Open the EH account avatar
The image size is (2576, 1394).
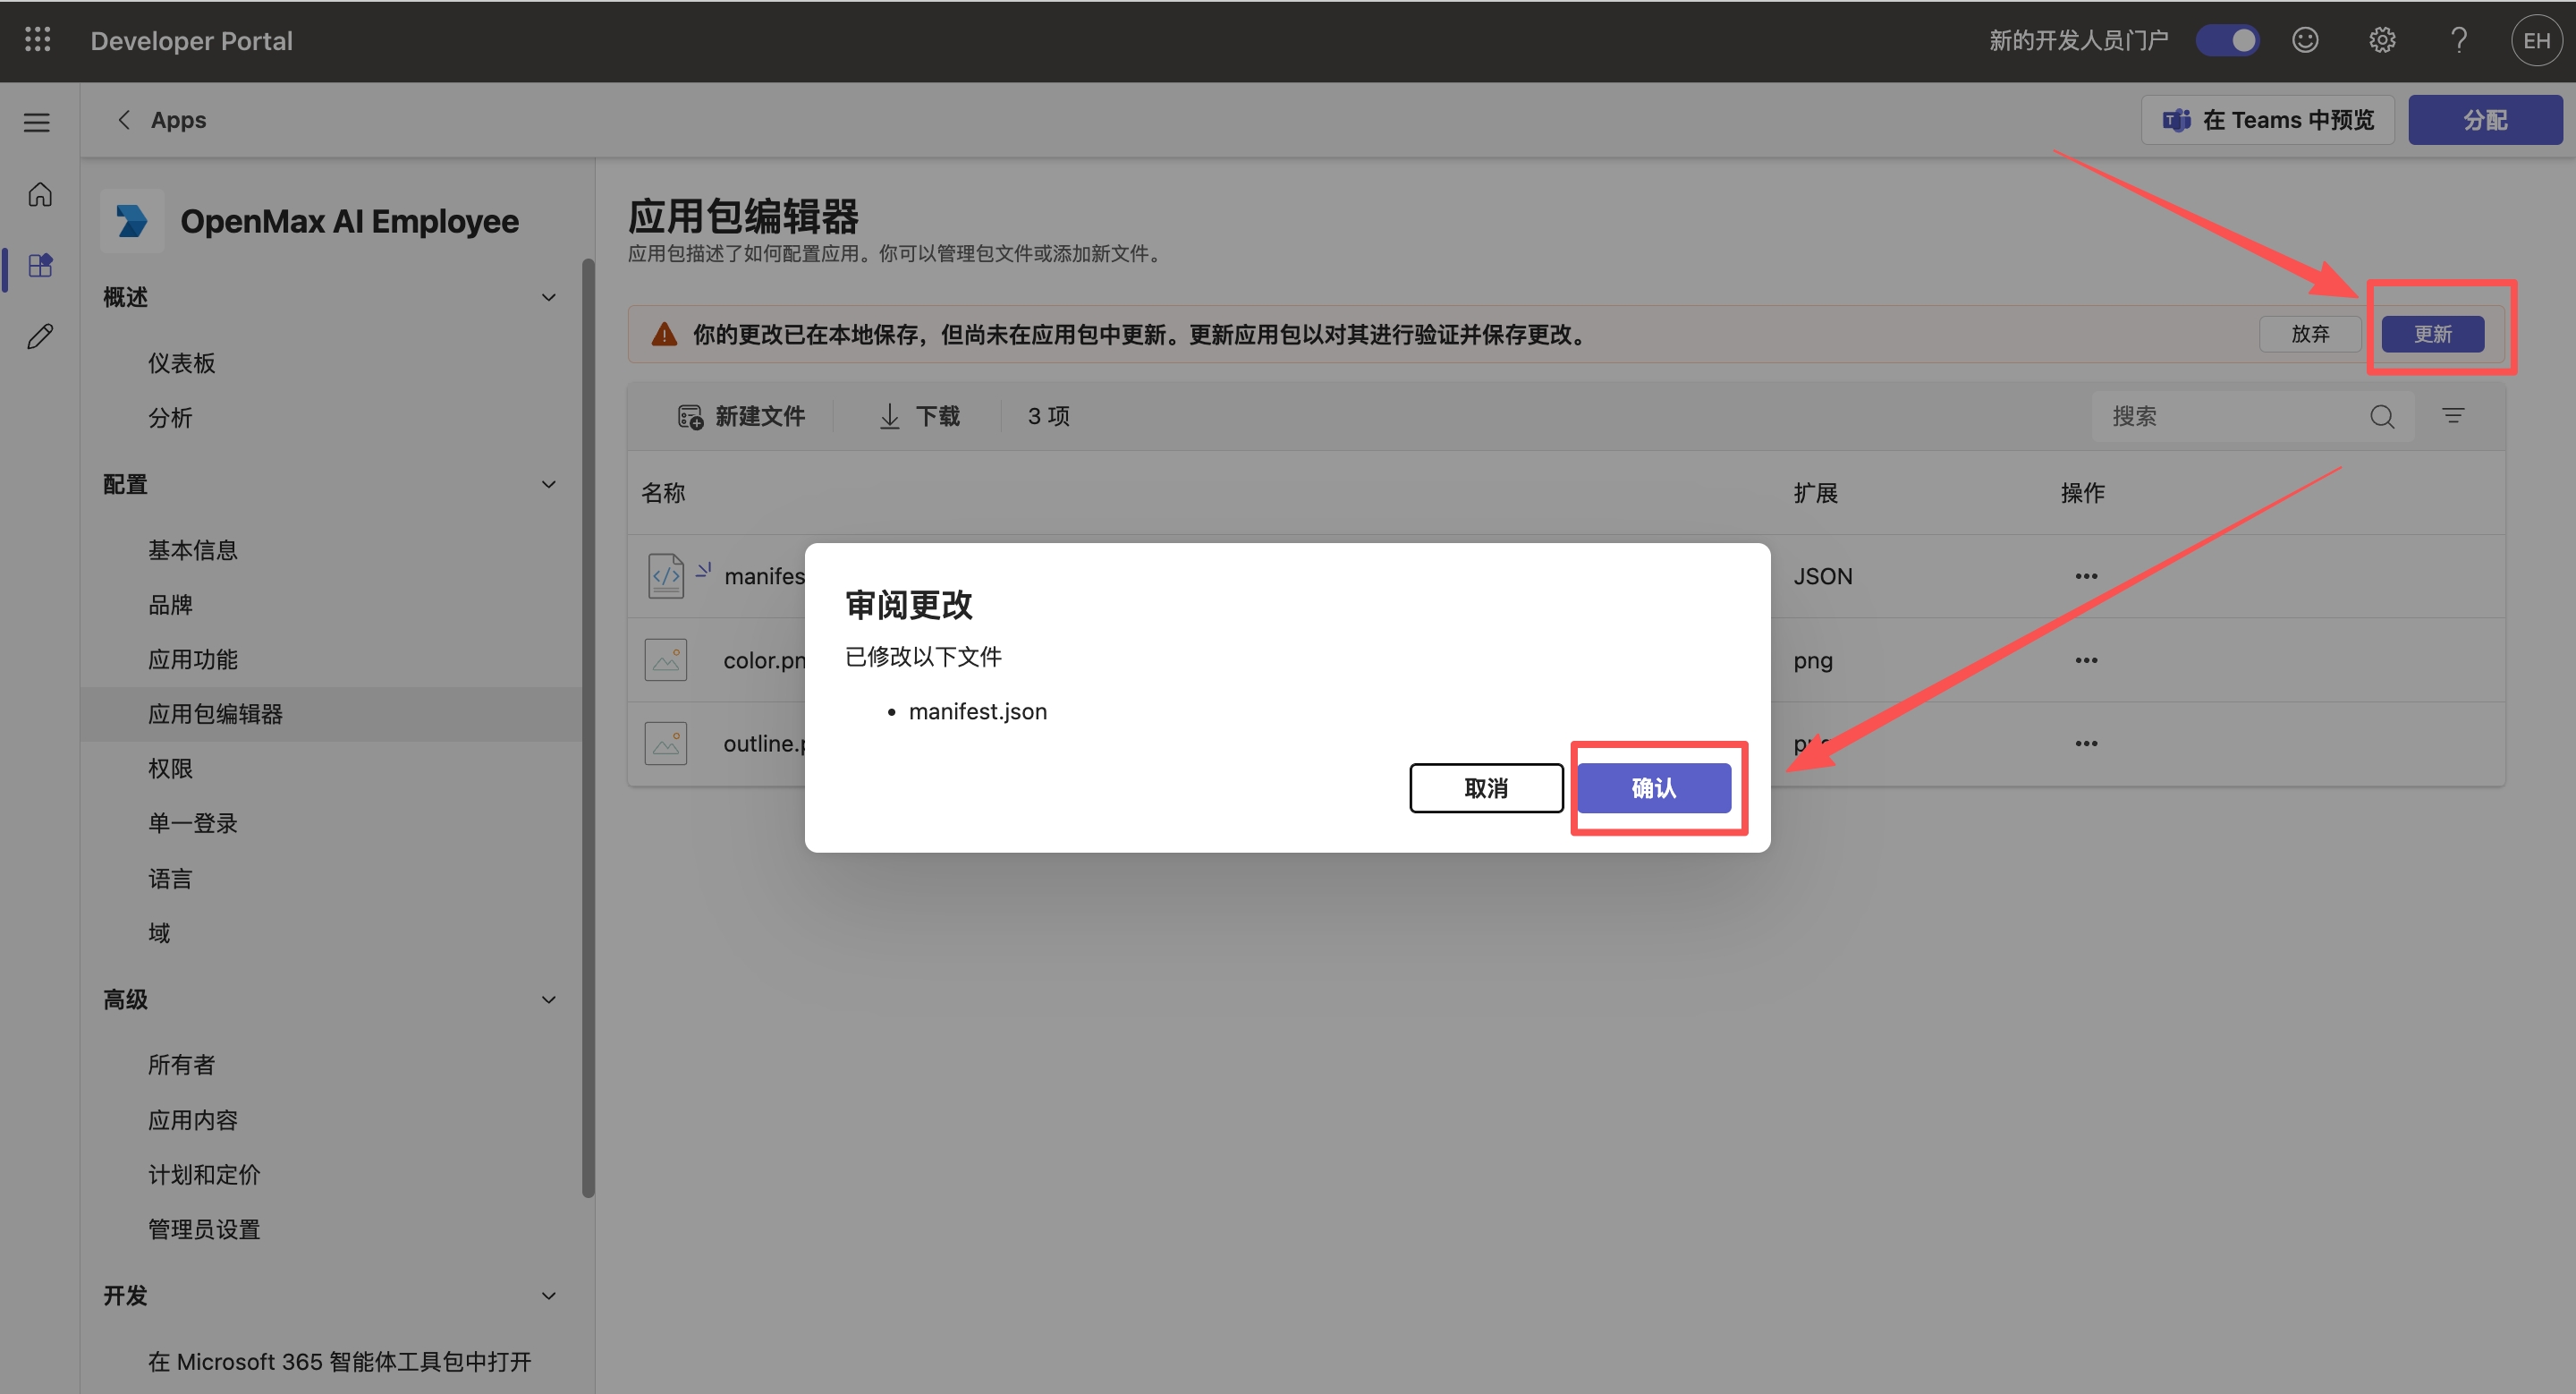pyautogui.click(x=2536, y=40)
